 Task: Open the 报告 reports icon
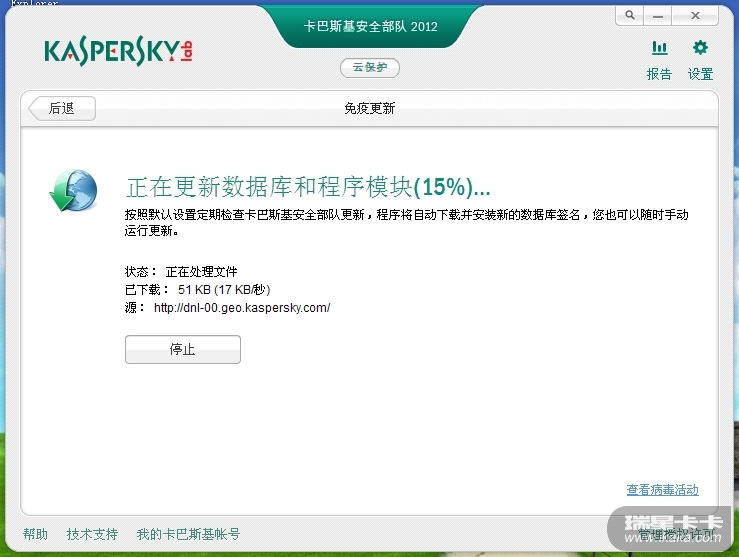tap(659, 60)
